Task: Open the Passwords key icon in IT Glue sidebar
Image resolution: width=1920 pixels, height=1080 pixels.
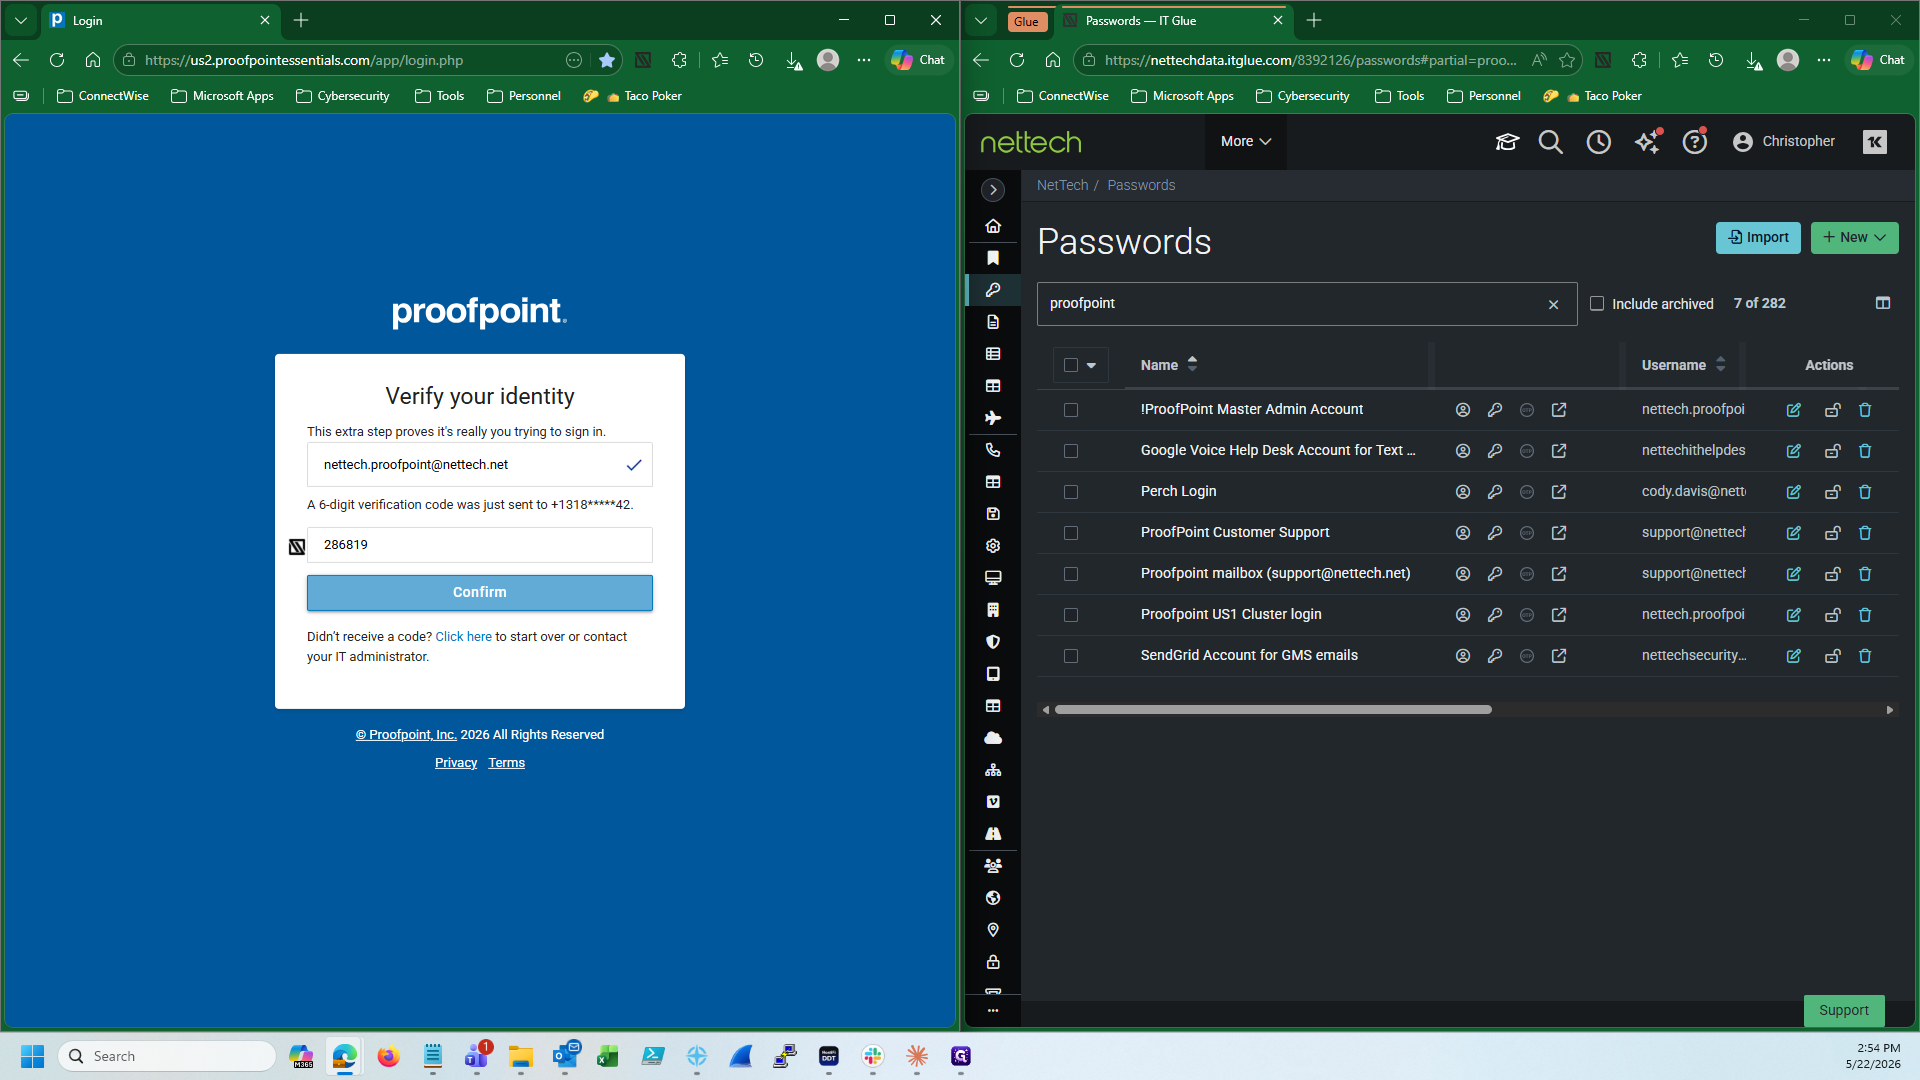Action: (993, 290)
